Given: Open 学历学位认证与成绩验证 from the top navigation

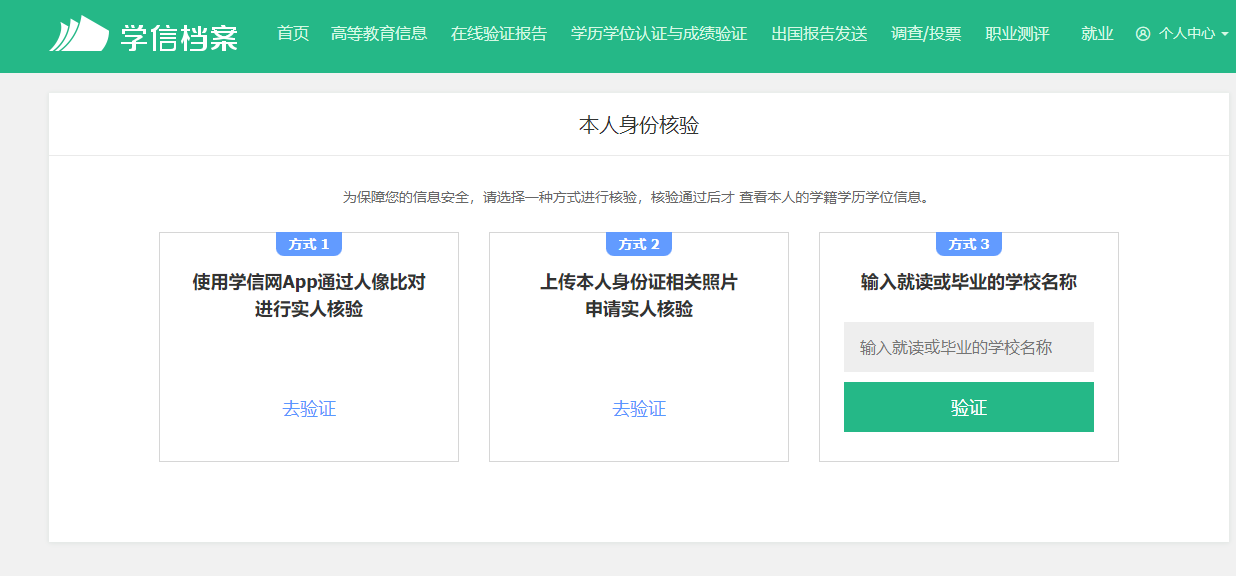Looking at the screenshot, I should (x=659, y=34).
